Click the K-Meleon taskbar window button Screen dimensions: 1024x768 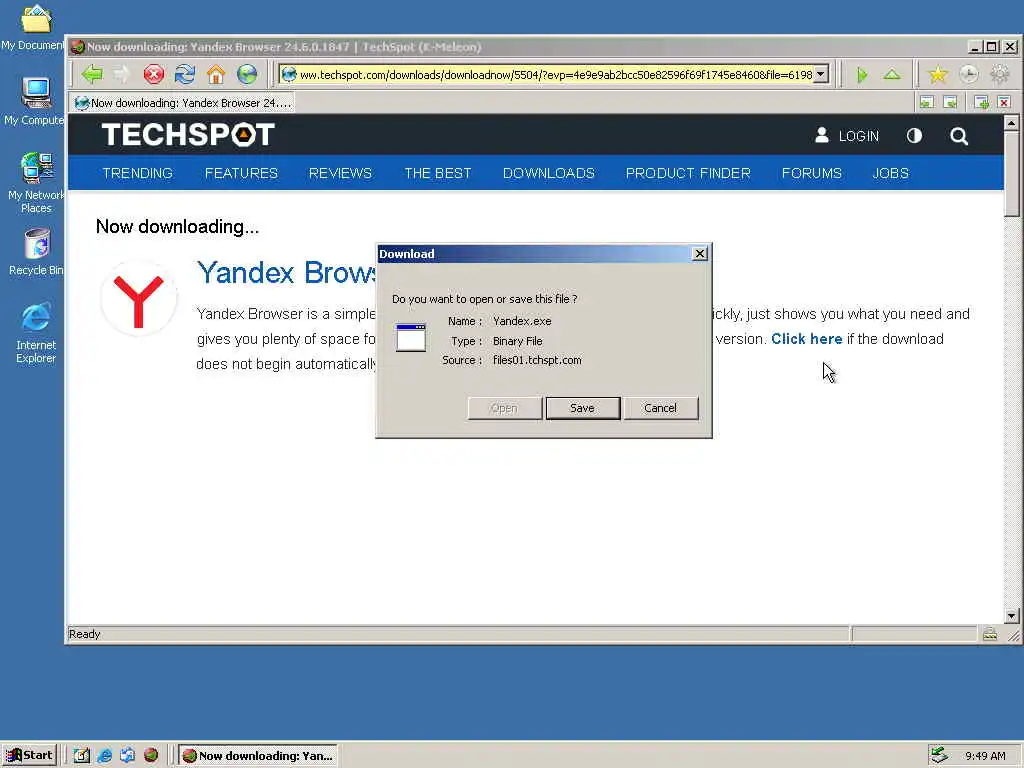coord(258,756)
